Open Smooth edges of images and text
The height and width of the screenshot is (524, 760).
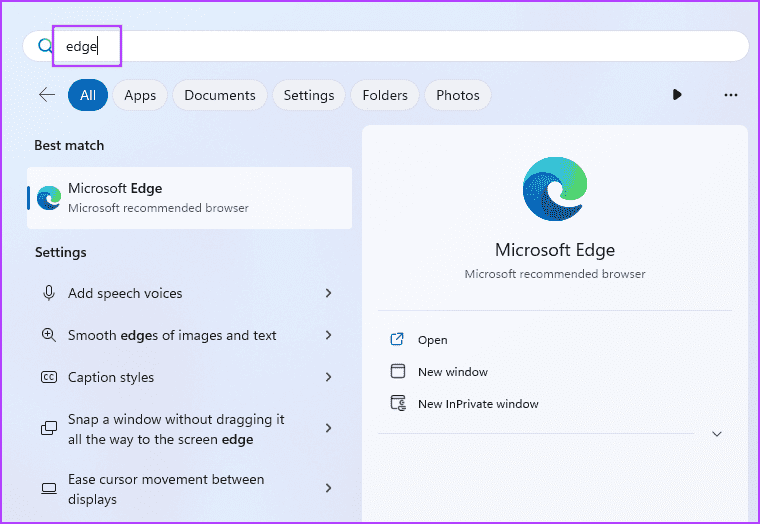click(x=190, y=335)
